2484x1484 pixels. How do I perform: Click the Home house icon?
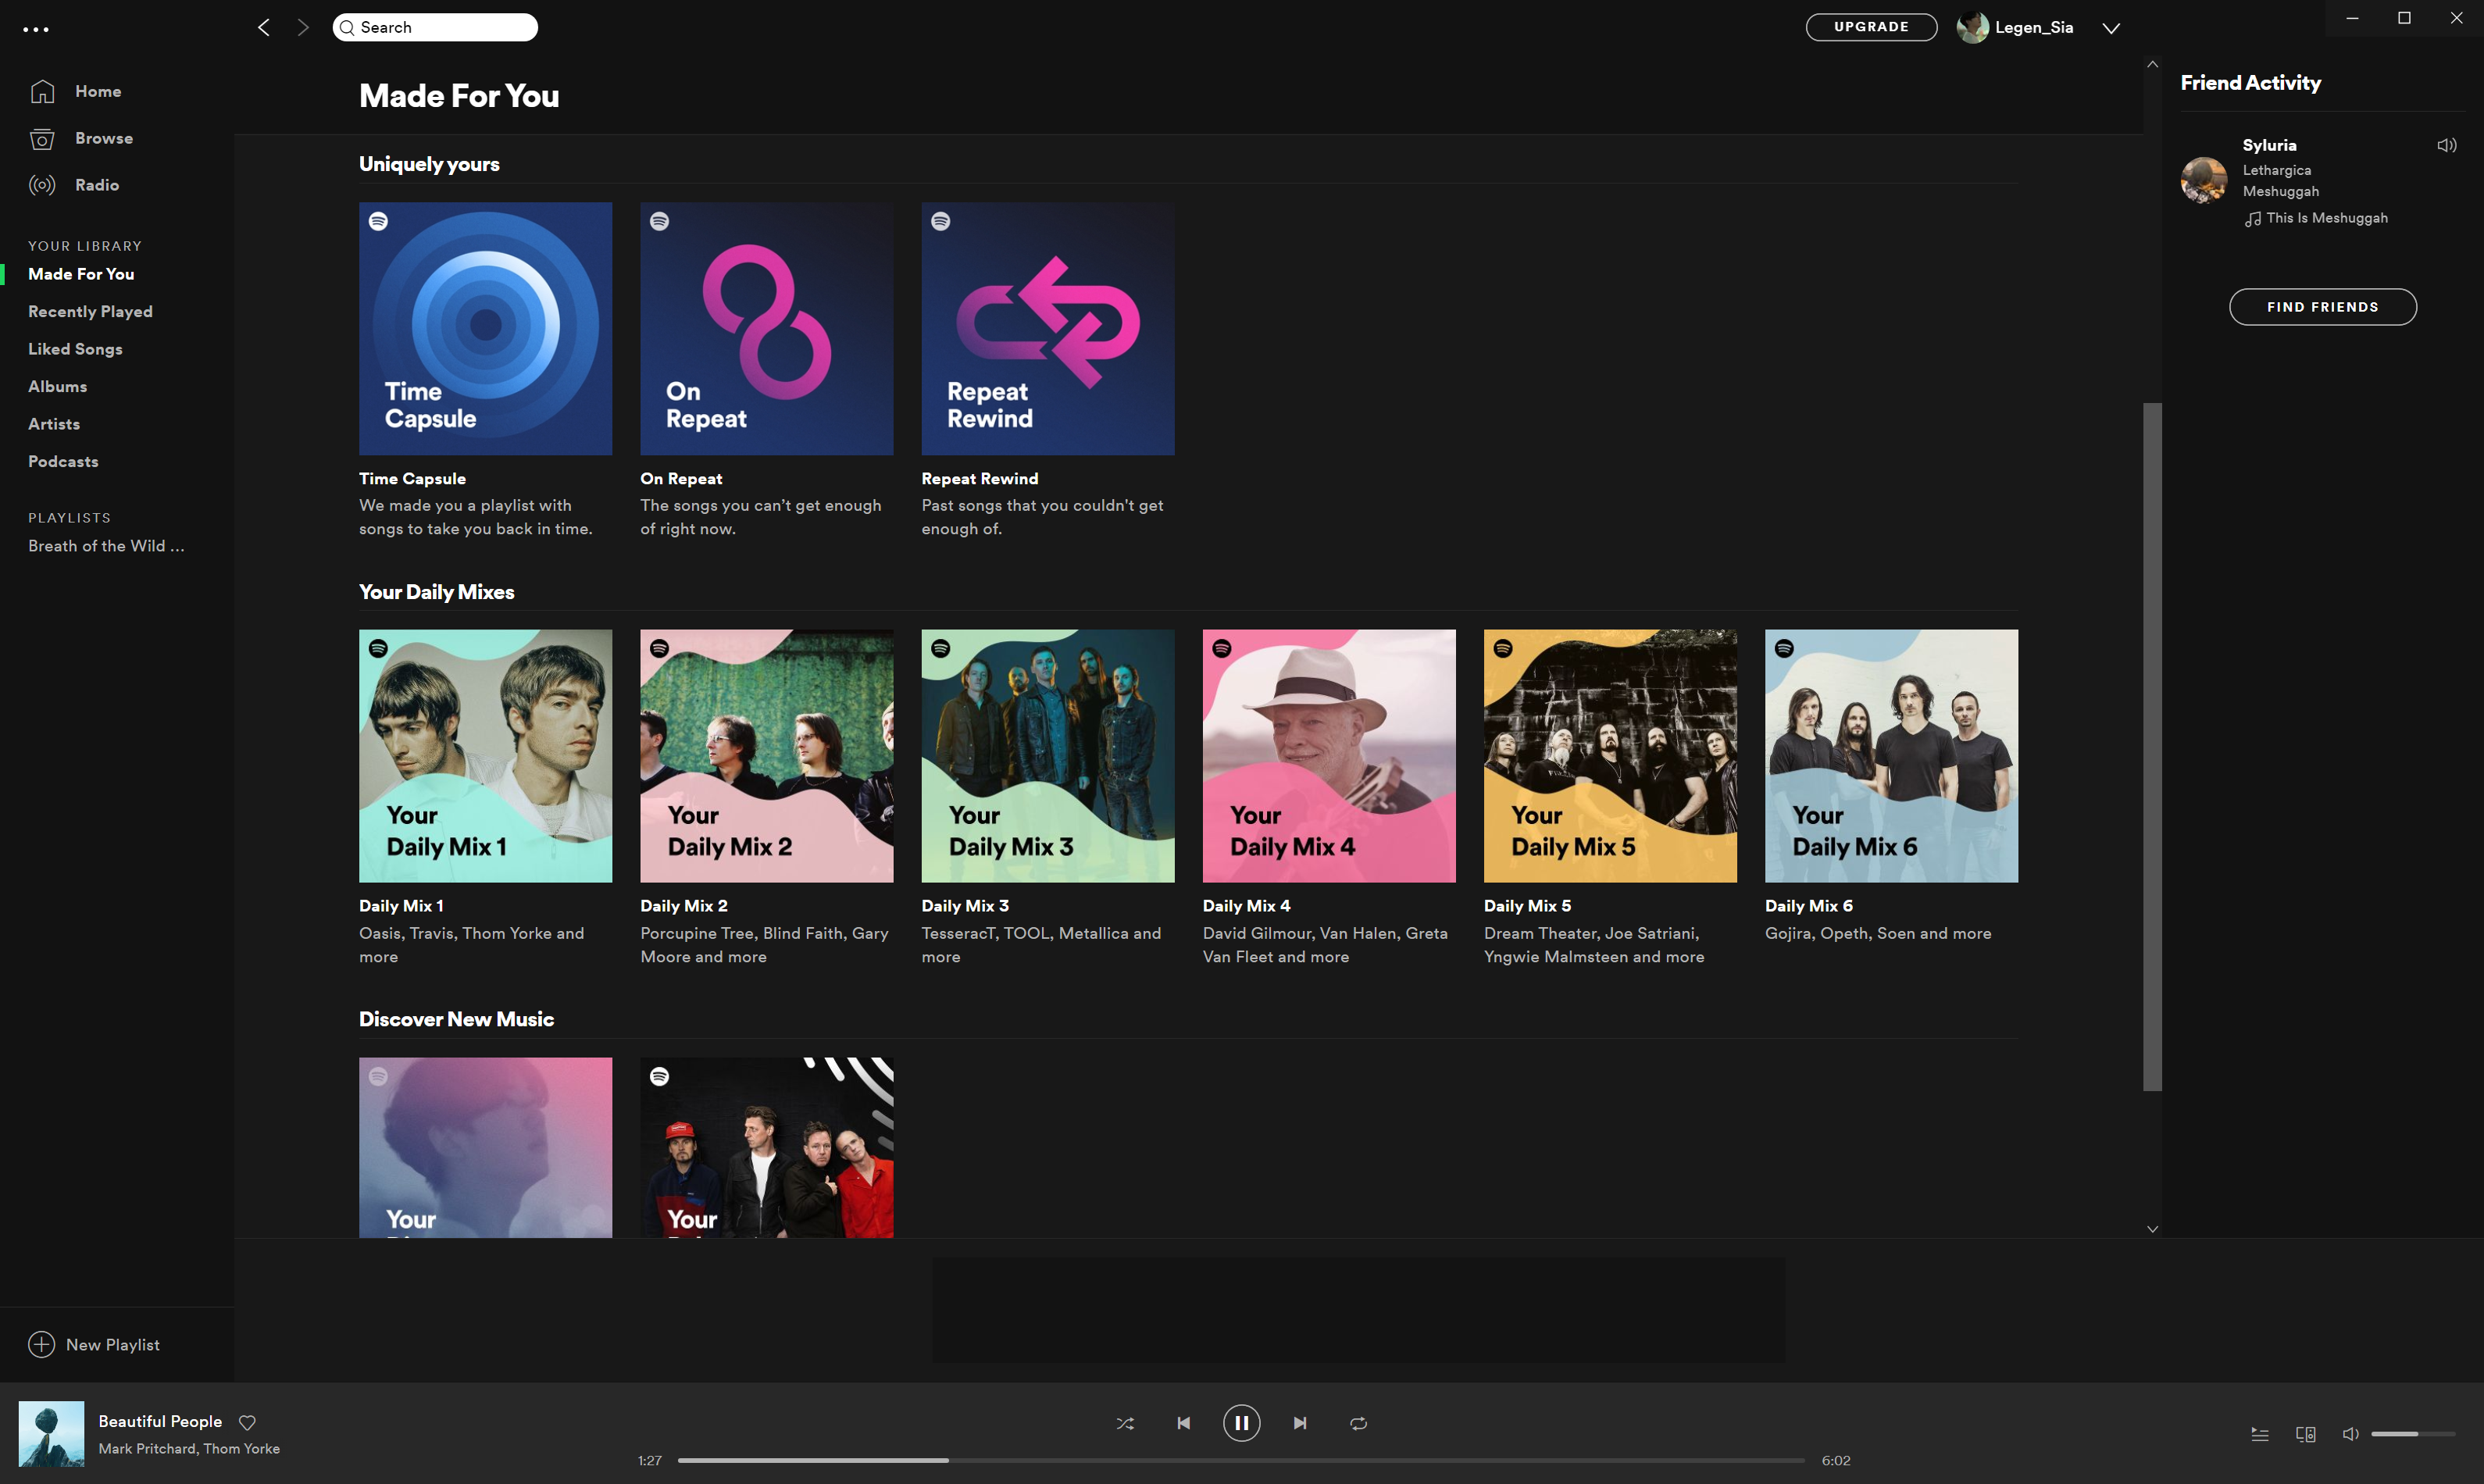click(x=42, y=91)
